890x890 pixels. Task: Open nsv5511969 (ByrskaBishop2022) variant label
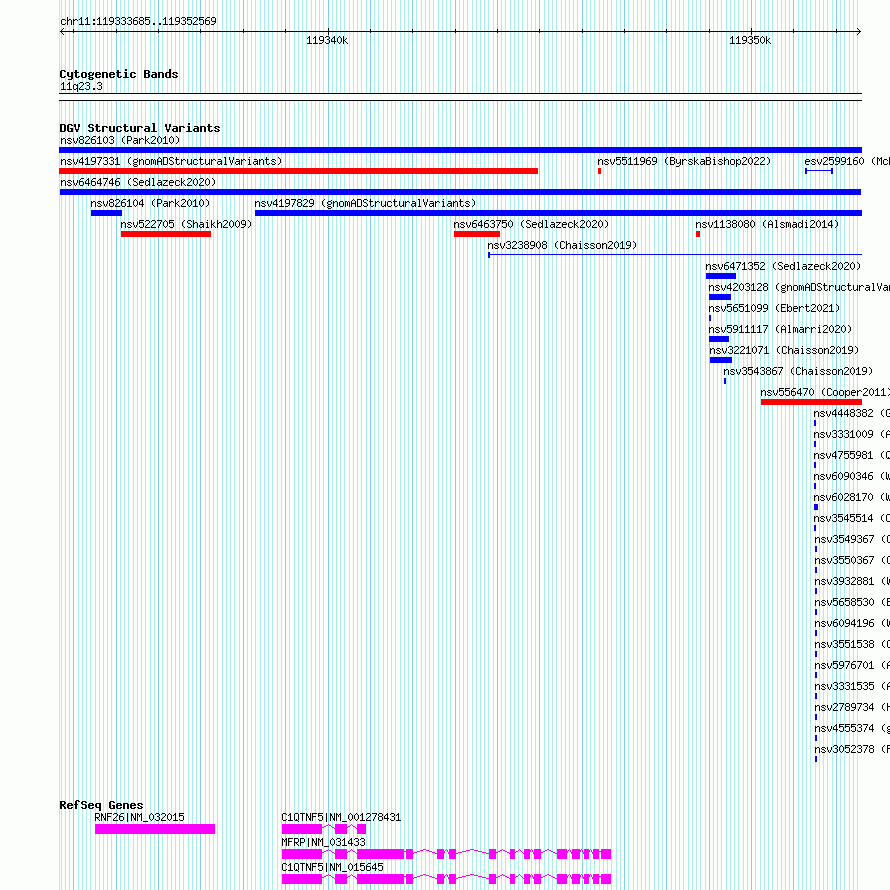(684, 161)
